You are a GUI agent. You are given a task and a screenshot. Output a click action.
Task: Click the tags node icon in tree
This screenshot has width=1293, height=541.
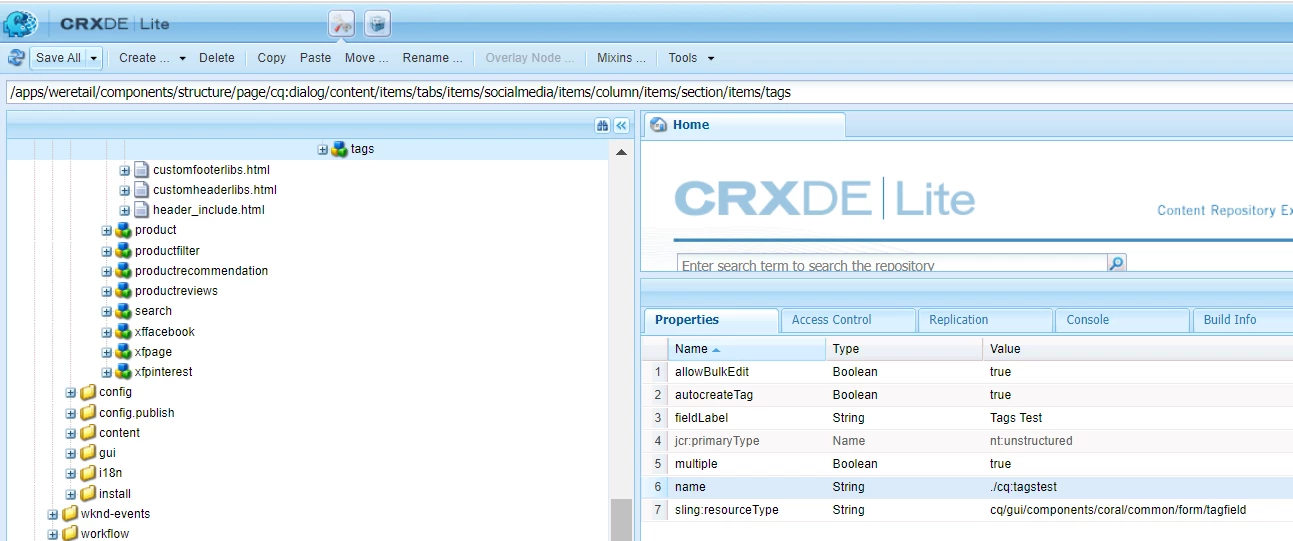click(x=339, y=149)
